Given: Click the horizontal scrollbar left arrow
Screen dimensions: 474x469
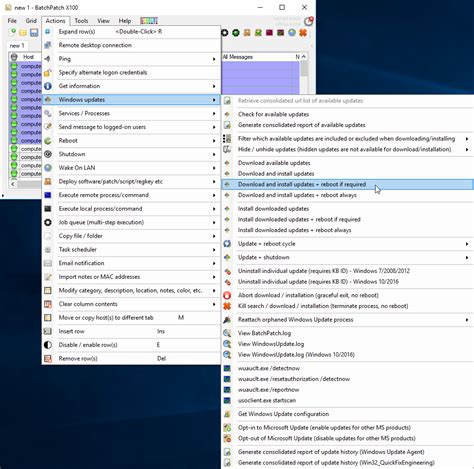Looking at the screenshot, I should coord(13,184).
